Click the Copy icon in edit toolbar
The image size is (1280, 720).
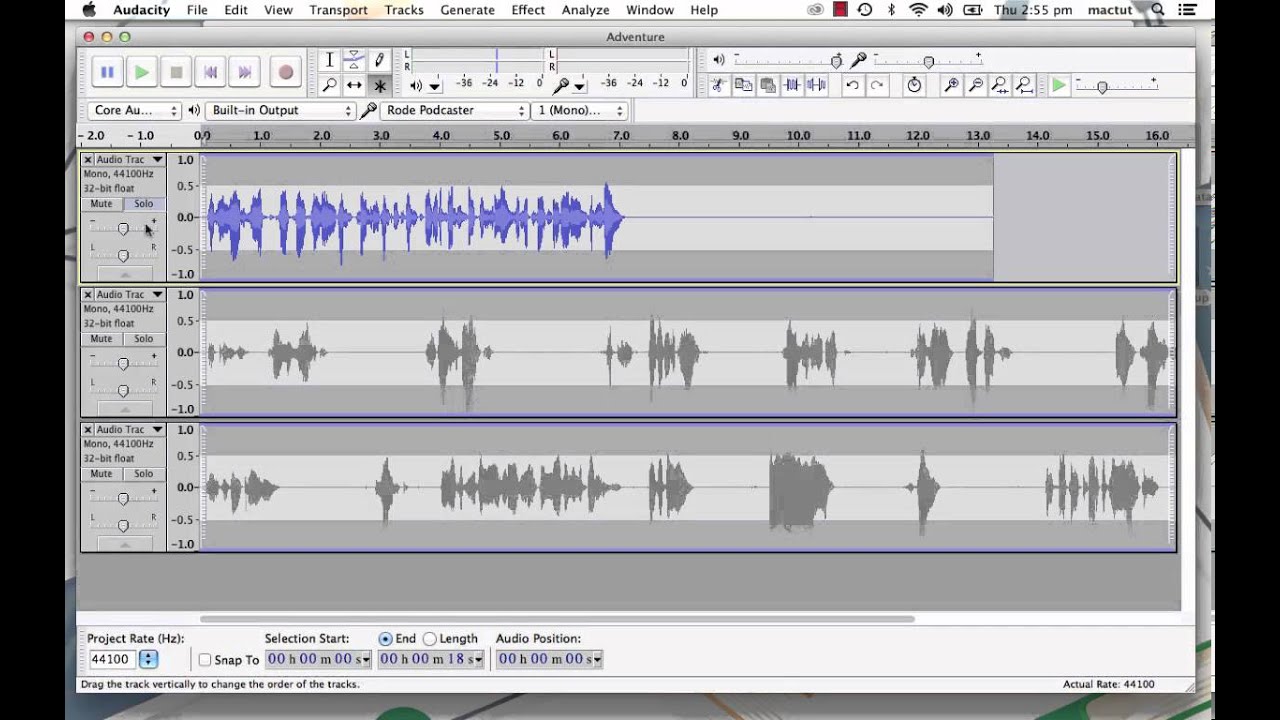coord(743,86)
